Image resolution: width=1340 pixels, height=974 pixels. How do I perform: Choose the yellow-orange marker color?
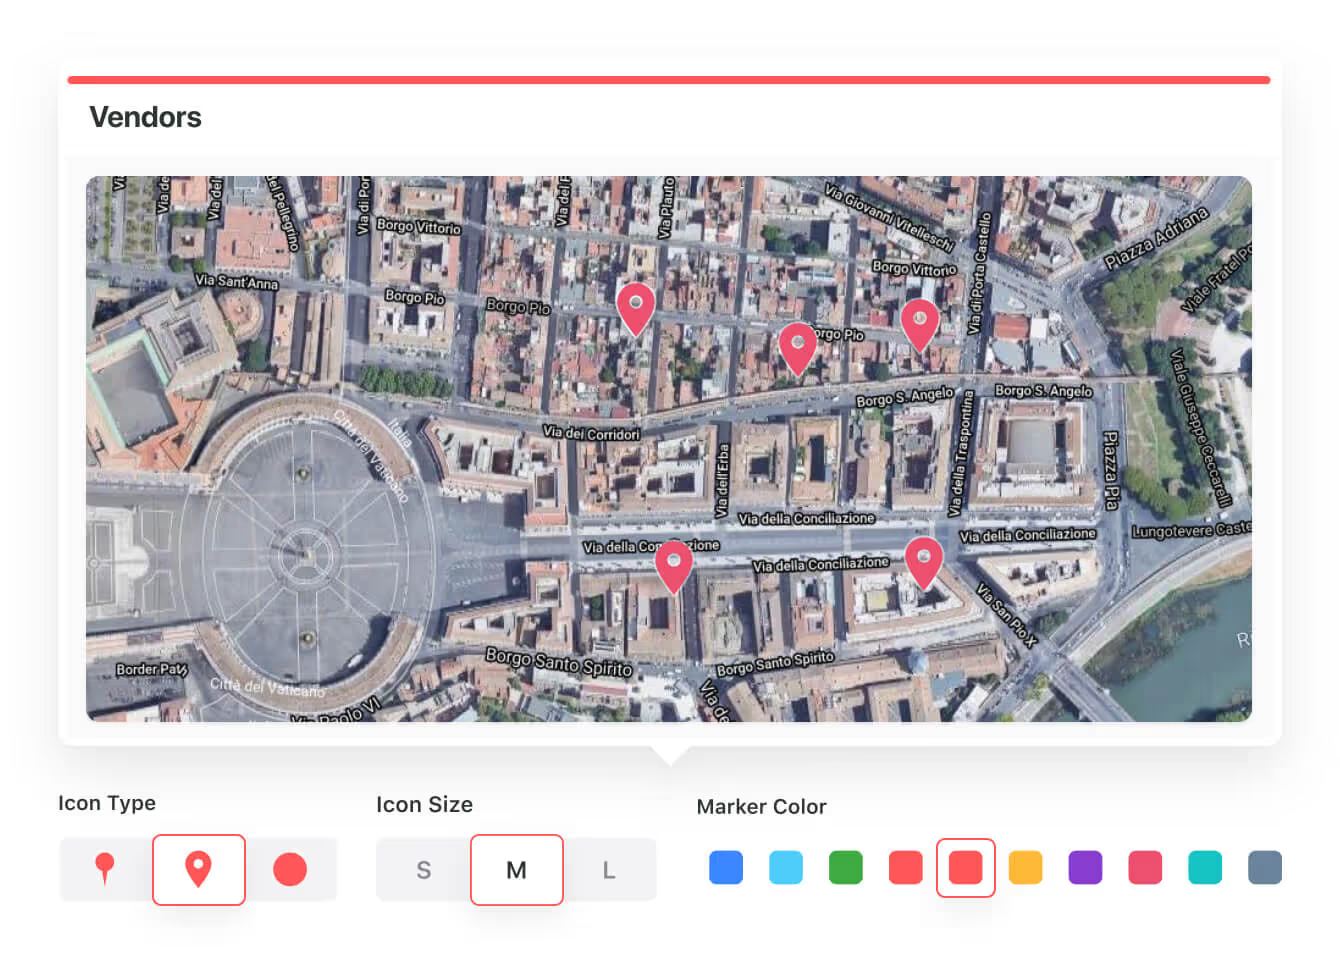point(1025,867)
